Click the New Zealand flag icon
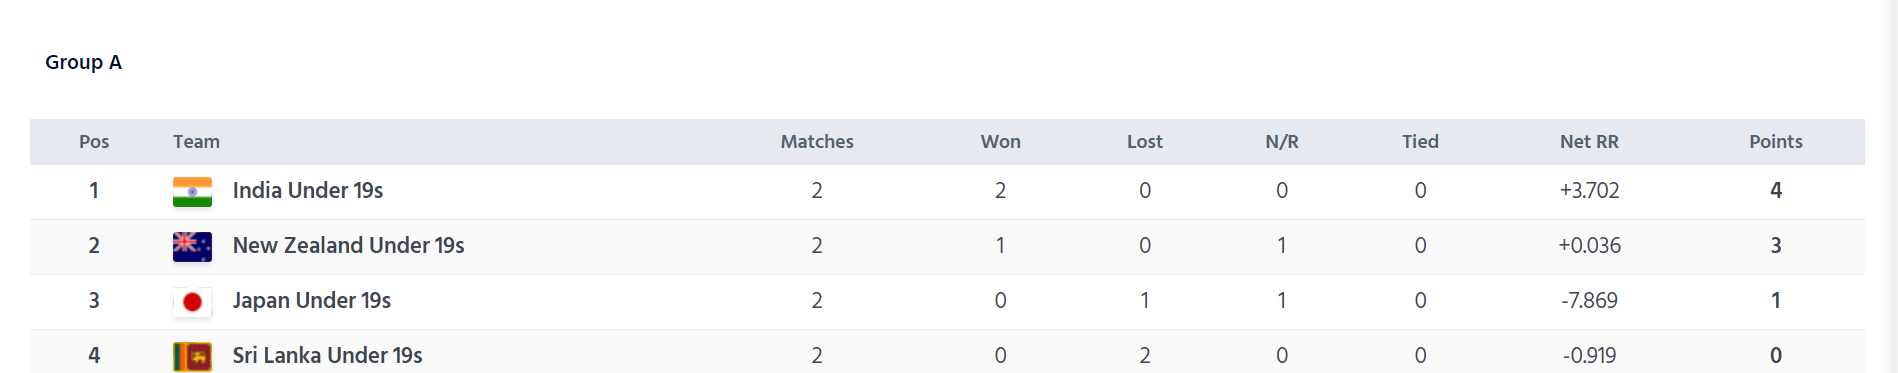1898x373 pixels. [192, 247]
